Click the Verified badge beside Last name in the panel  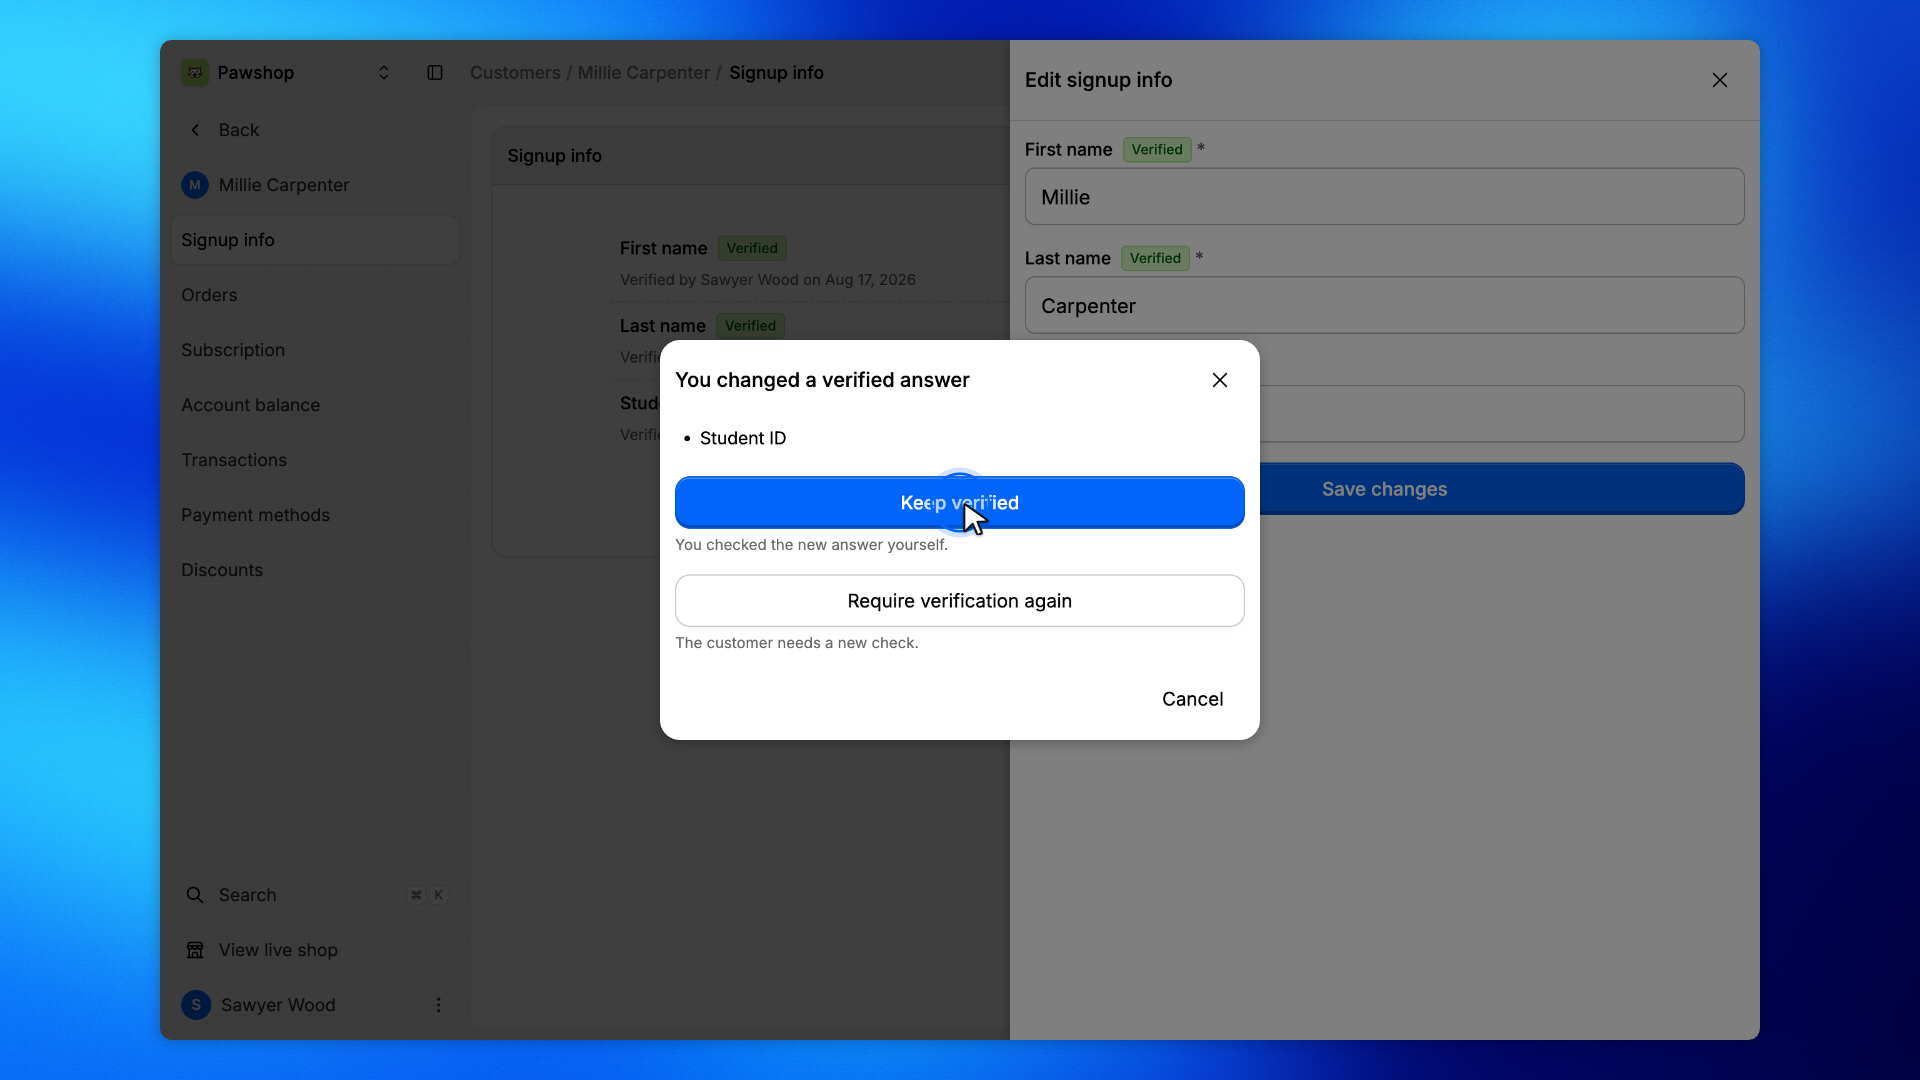coord(1155,258)
